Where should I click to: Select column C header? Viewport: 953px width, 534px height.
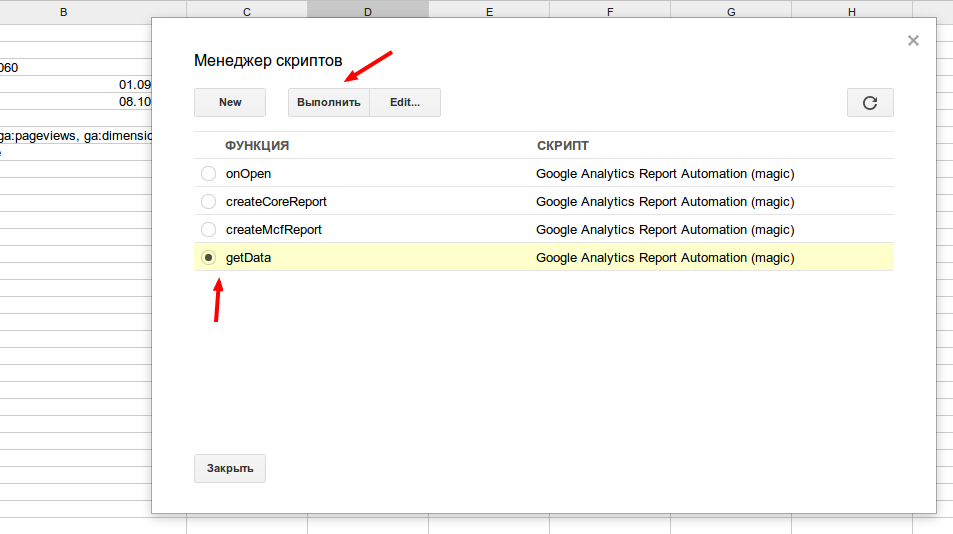pyautogui.click(x=246, y=12)
